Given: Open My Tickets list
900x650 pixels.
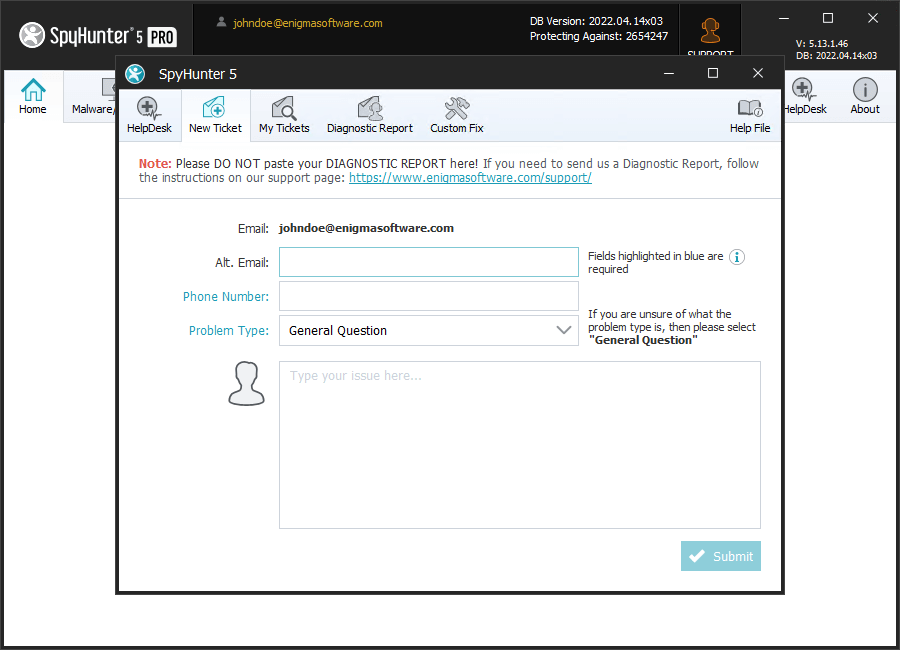Looking at the screenshot, I should coord(284,115).
